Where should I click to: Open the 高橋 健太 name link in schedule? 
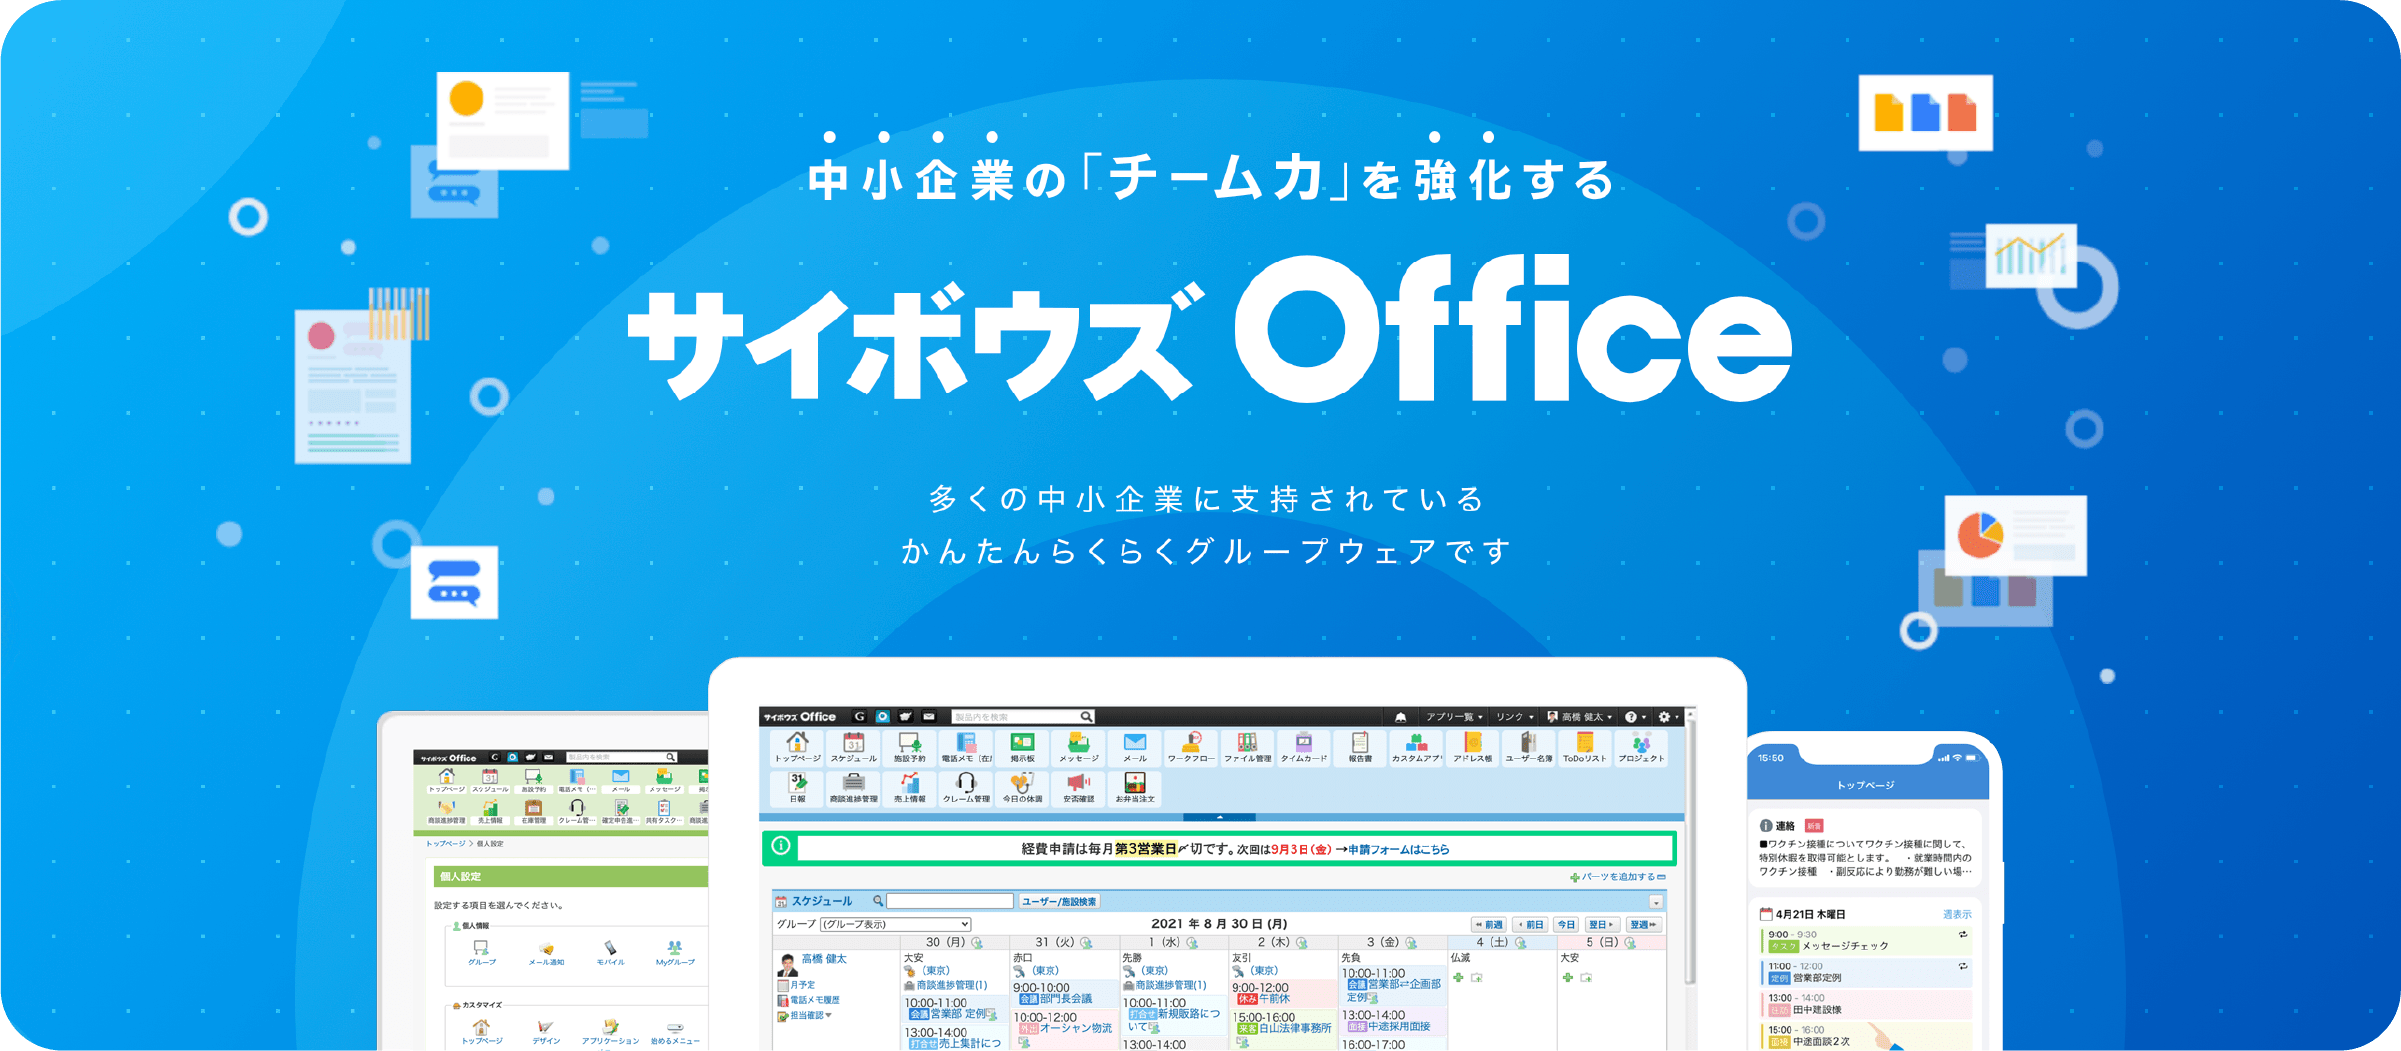(x=824, y=959)
